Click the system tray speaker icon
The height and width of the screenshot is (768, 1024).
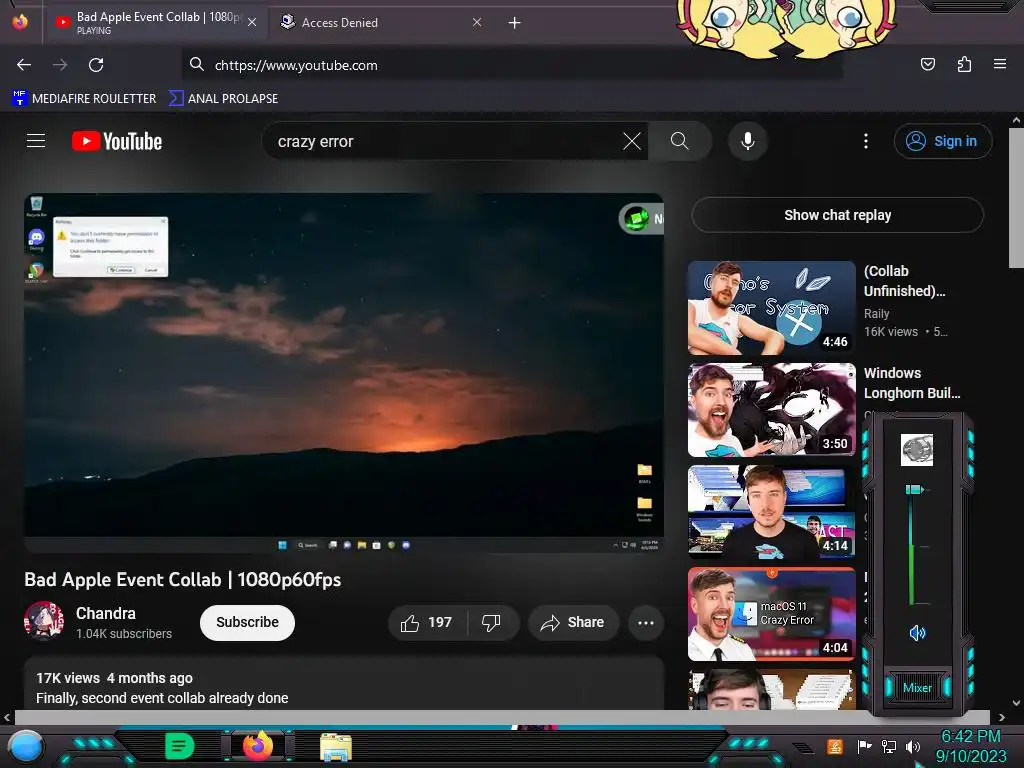click(x=912, y=746)
